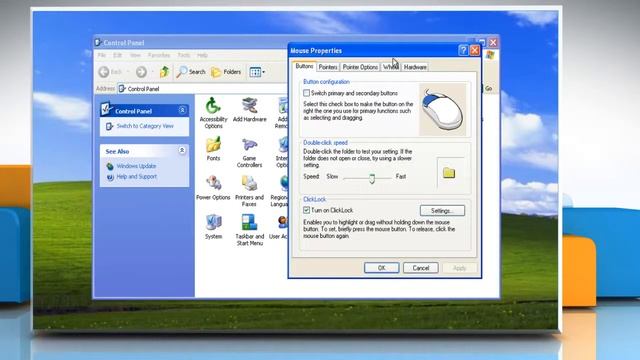Open the Help menu in Control Panel

[x=202, y=55]
